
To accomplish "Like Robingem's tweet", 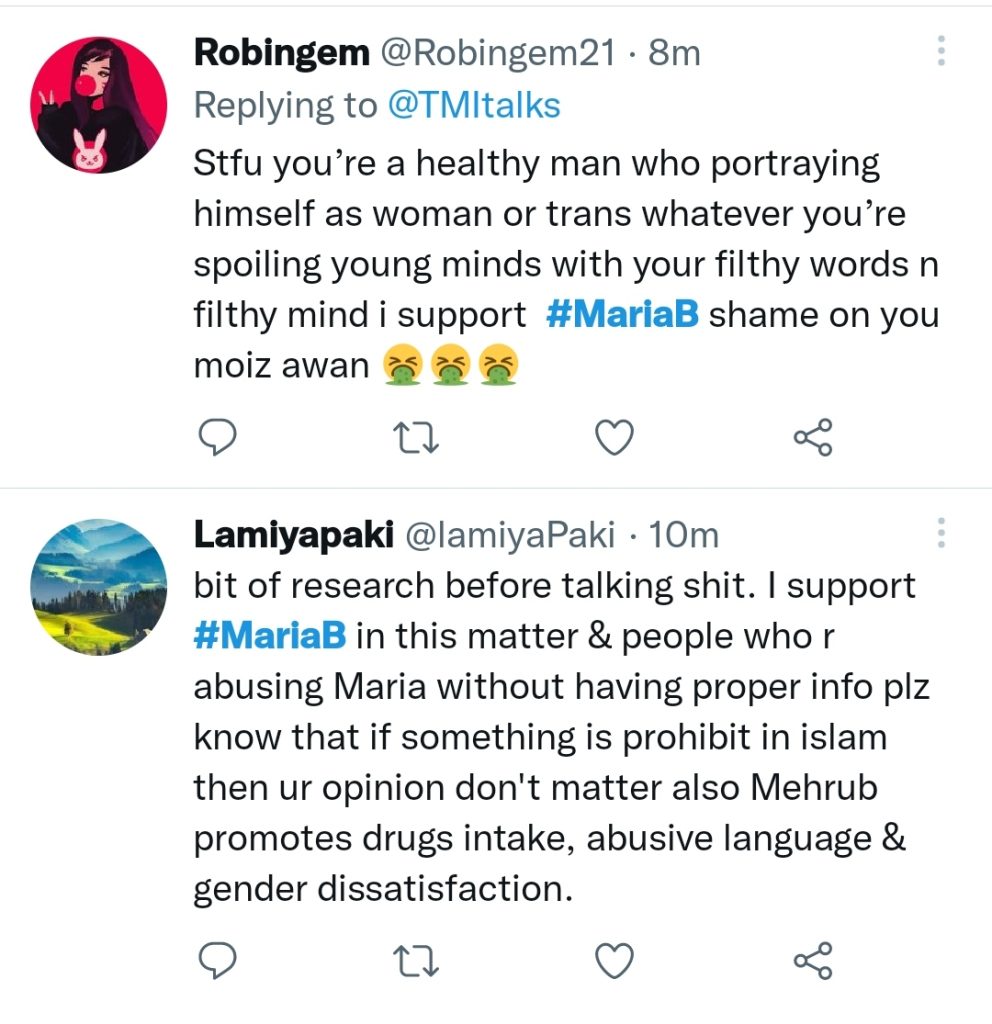I will [x=614, y=436].
